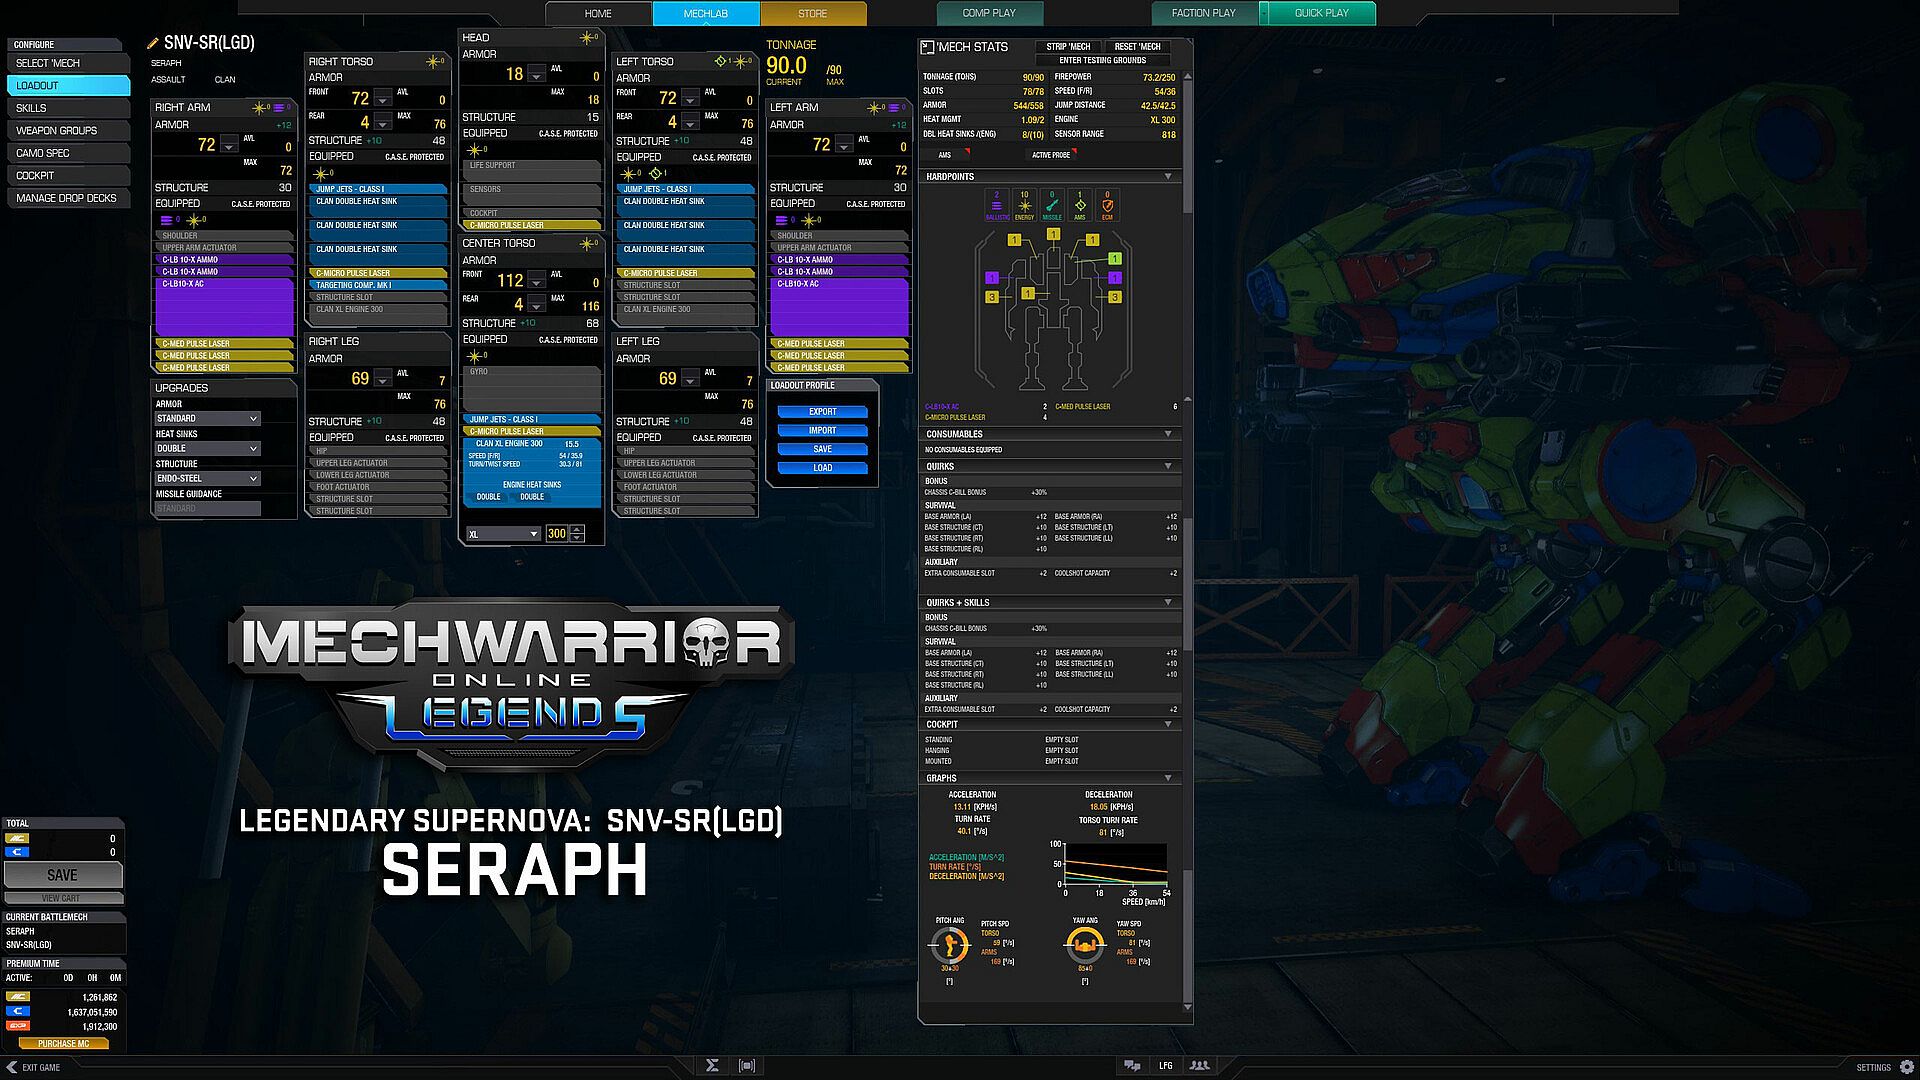
Task: Collapse the Hardpoints section arrow
Action: pyautogui.click(x=1168, y=177)
